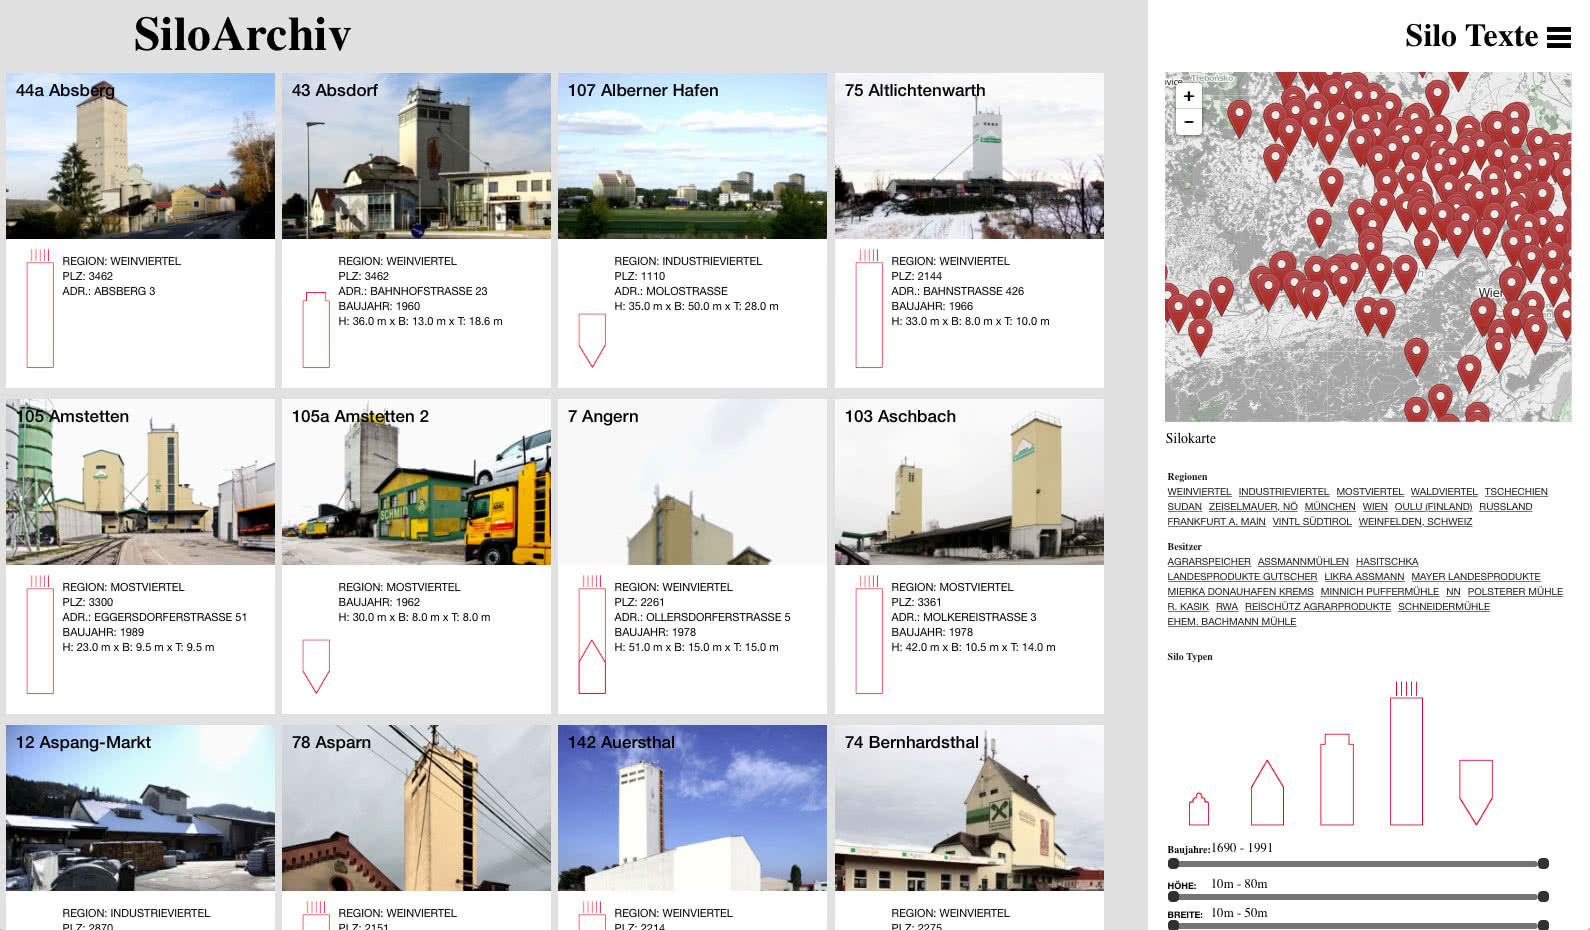Viewport: 1590px width, 930px height.
Task: Click the silo type icon in 105 Amstetten card
Action: (40, 634)
